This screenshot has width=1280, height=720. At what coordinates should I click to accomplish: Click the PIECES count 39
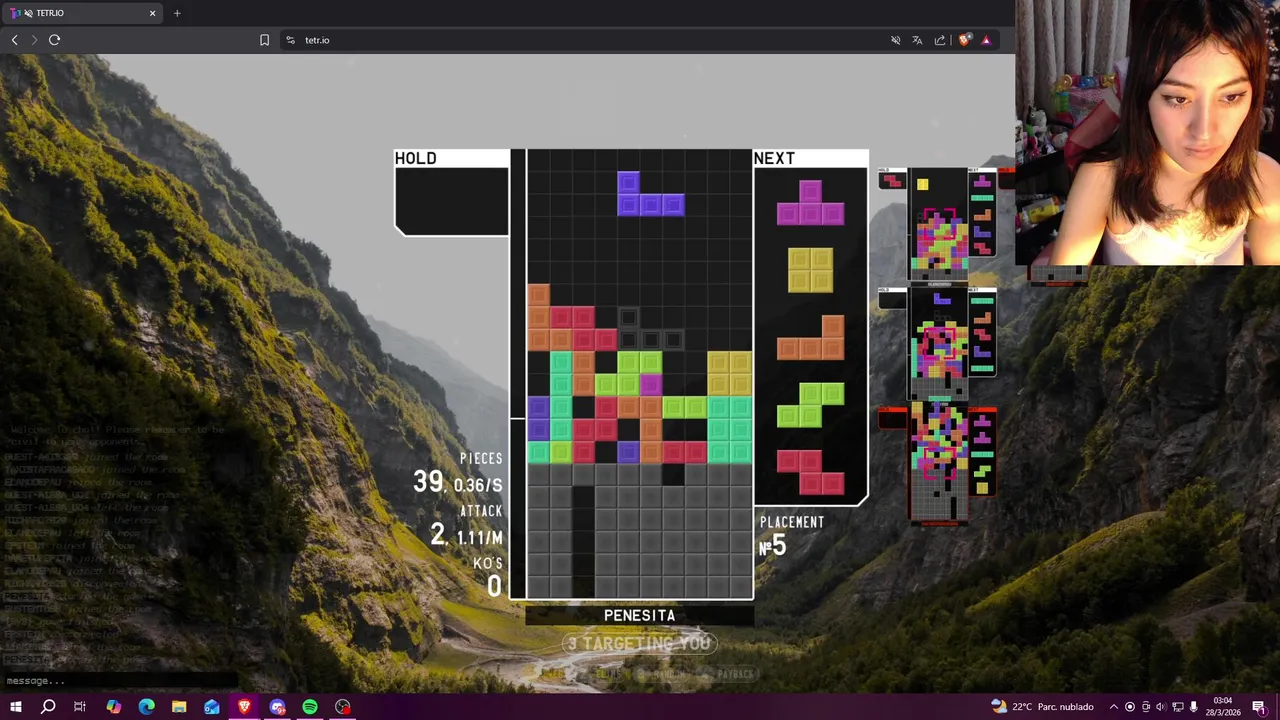point(428,481)
